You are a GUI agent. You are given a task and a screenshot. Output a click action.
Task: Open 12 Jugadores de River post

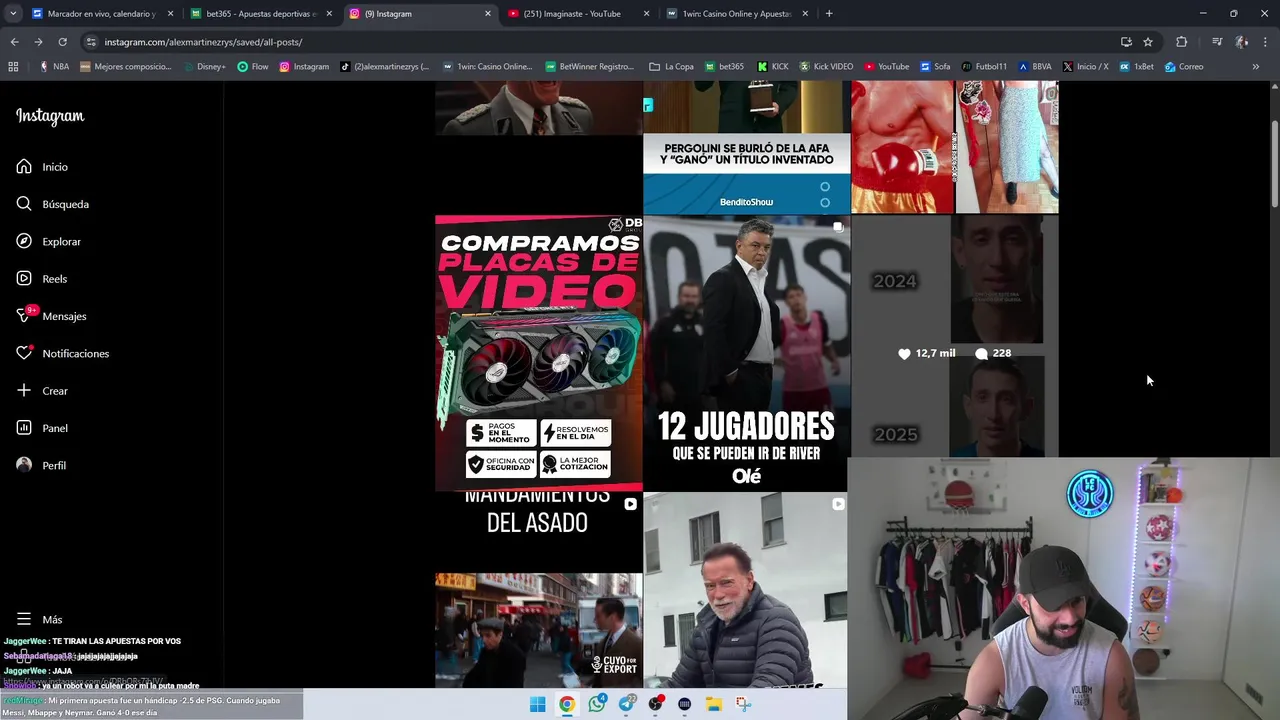point(746,353)
